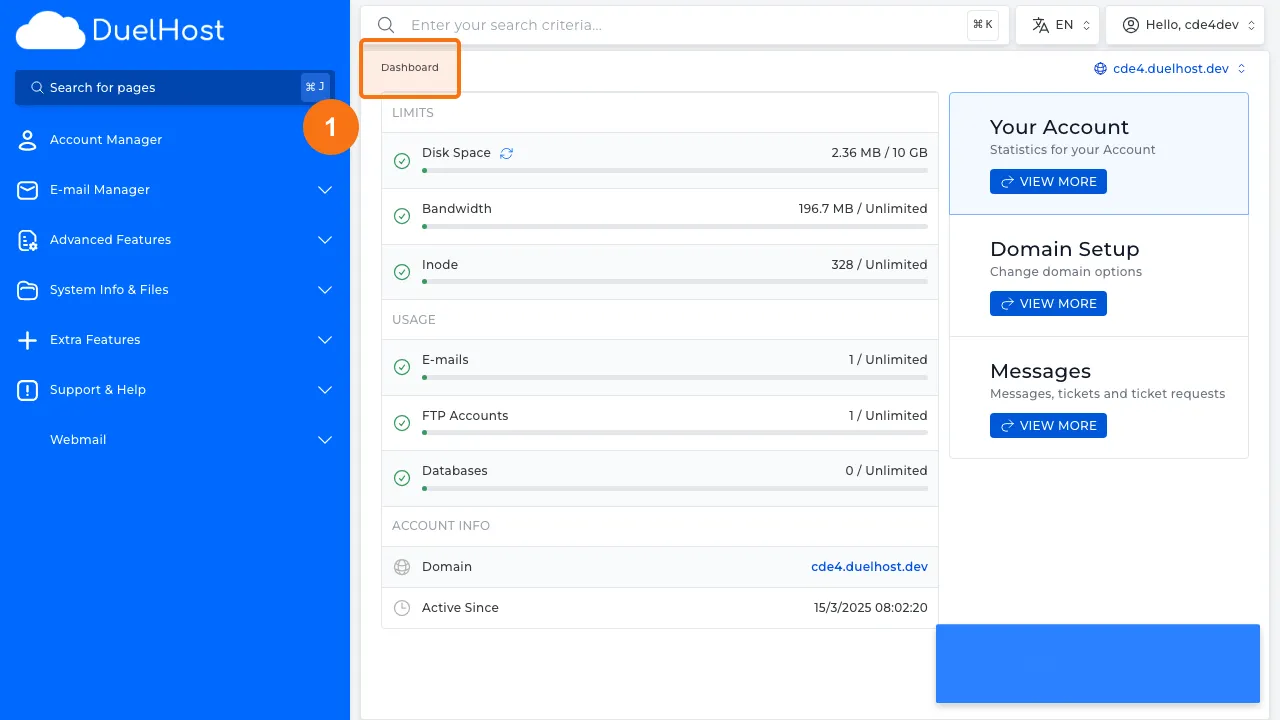The width and height of the screenshot is (1280, 720).
Task: Open the cde4.duelhost.dev domain selector
Action: click(x=1170, y=68)
